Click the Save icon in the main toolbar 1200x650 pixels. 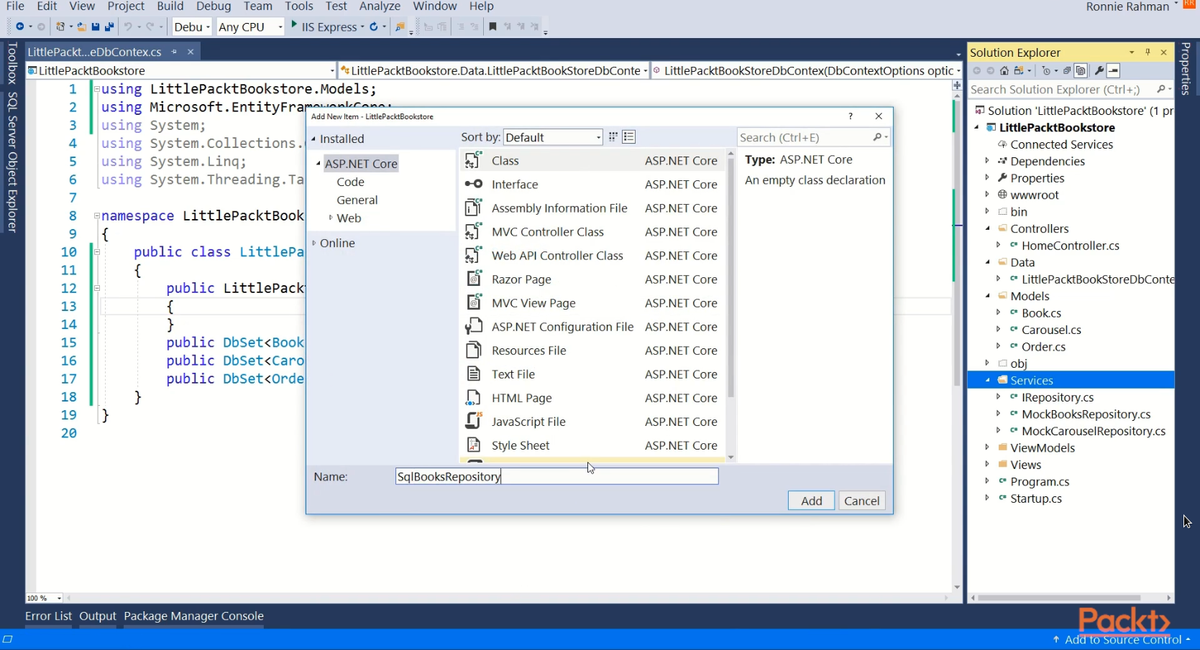[x=95, y=26]
